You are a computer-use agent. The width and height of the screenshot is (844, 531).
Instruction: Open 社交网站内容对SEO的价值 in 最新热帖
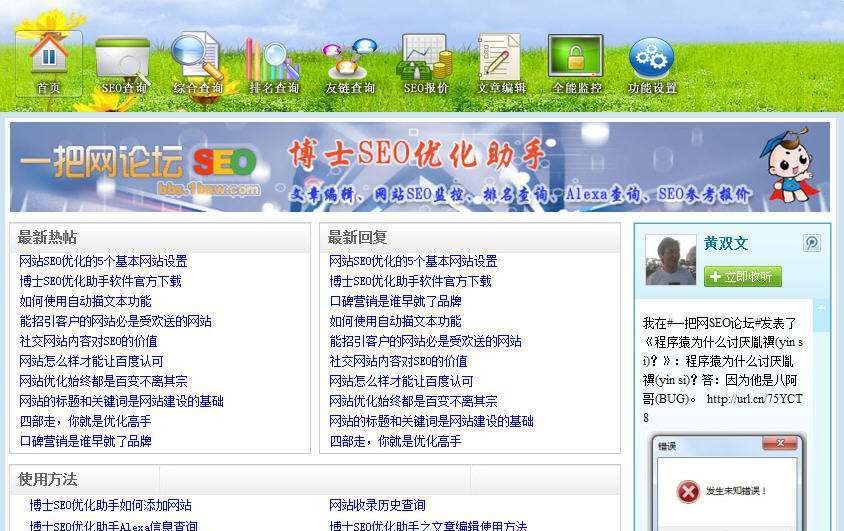point(88,341)
